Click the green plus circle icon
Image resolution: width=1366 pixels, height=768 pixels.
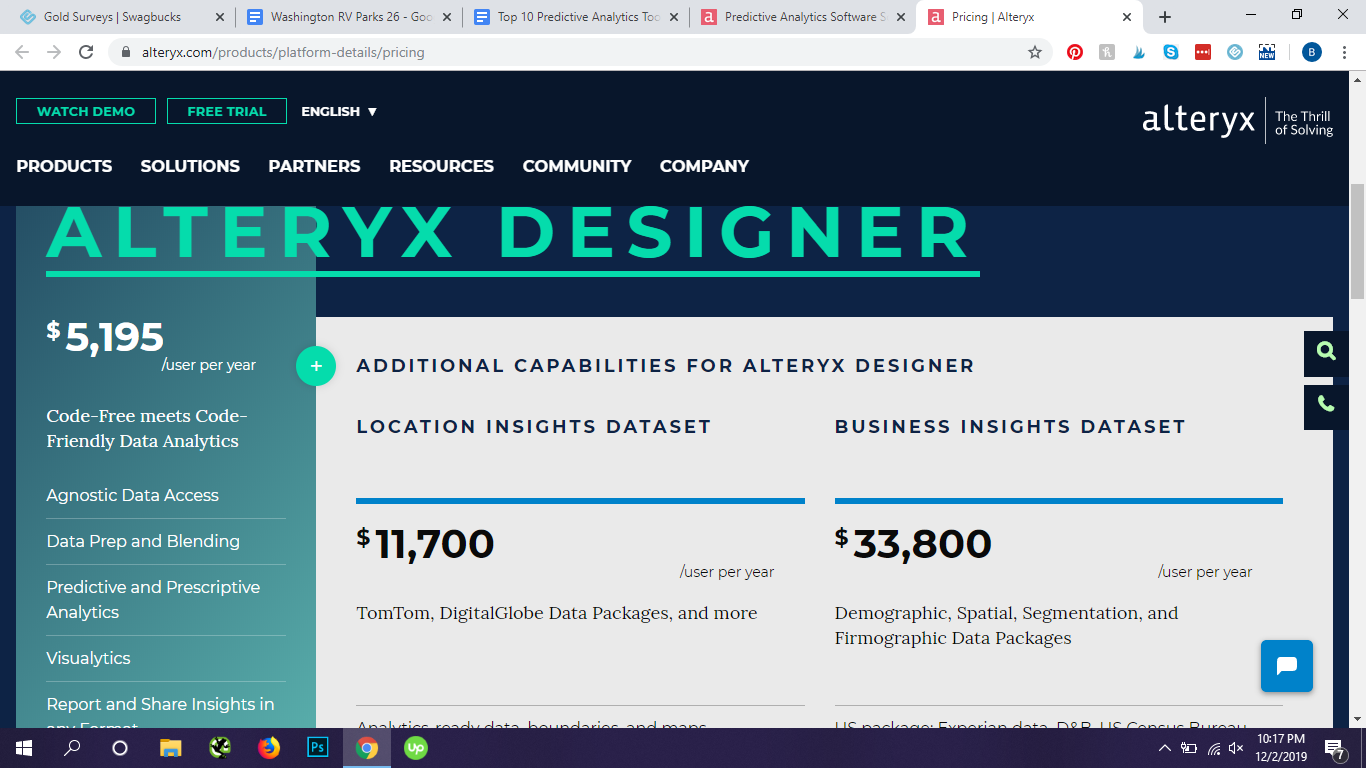(x=316, y=366)
